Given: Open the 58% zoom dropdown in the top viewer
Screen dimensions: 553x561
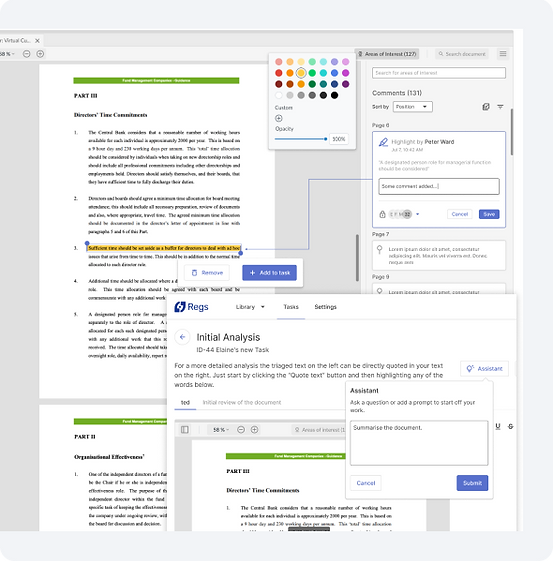Looking at the screenshot, I should 7,54.
